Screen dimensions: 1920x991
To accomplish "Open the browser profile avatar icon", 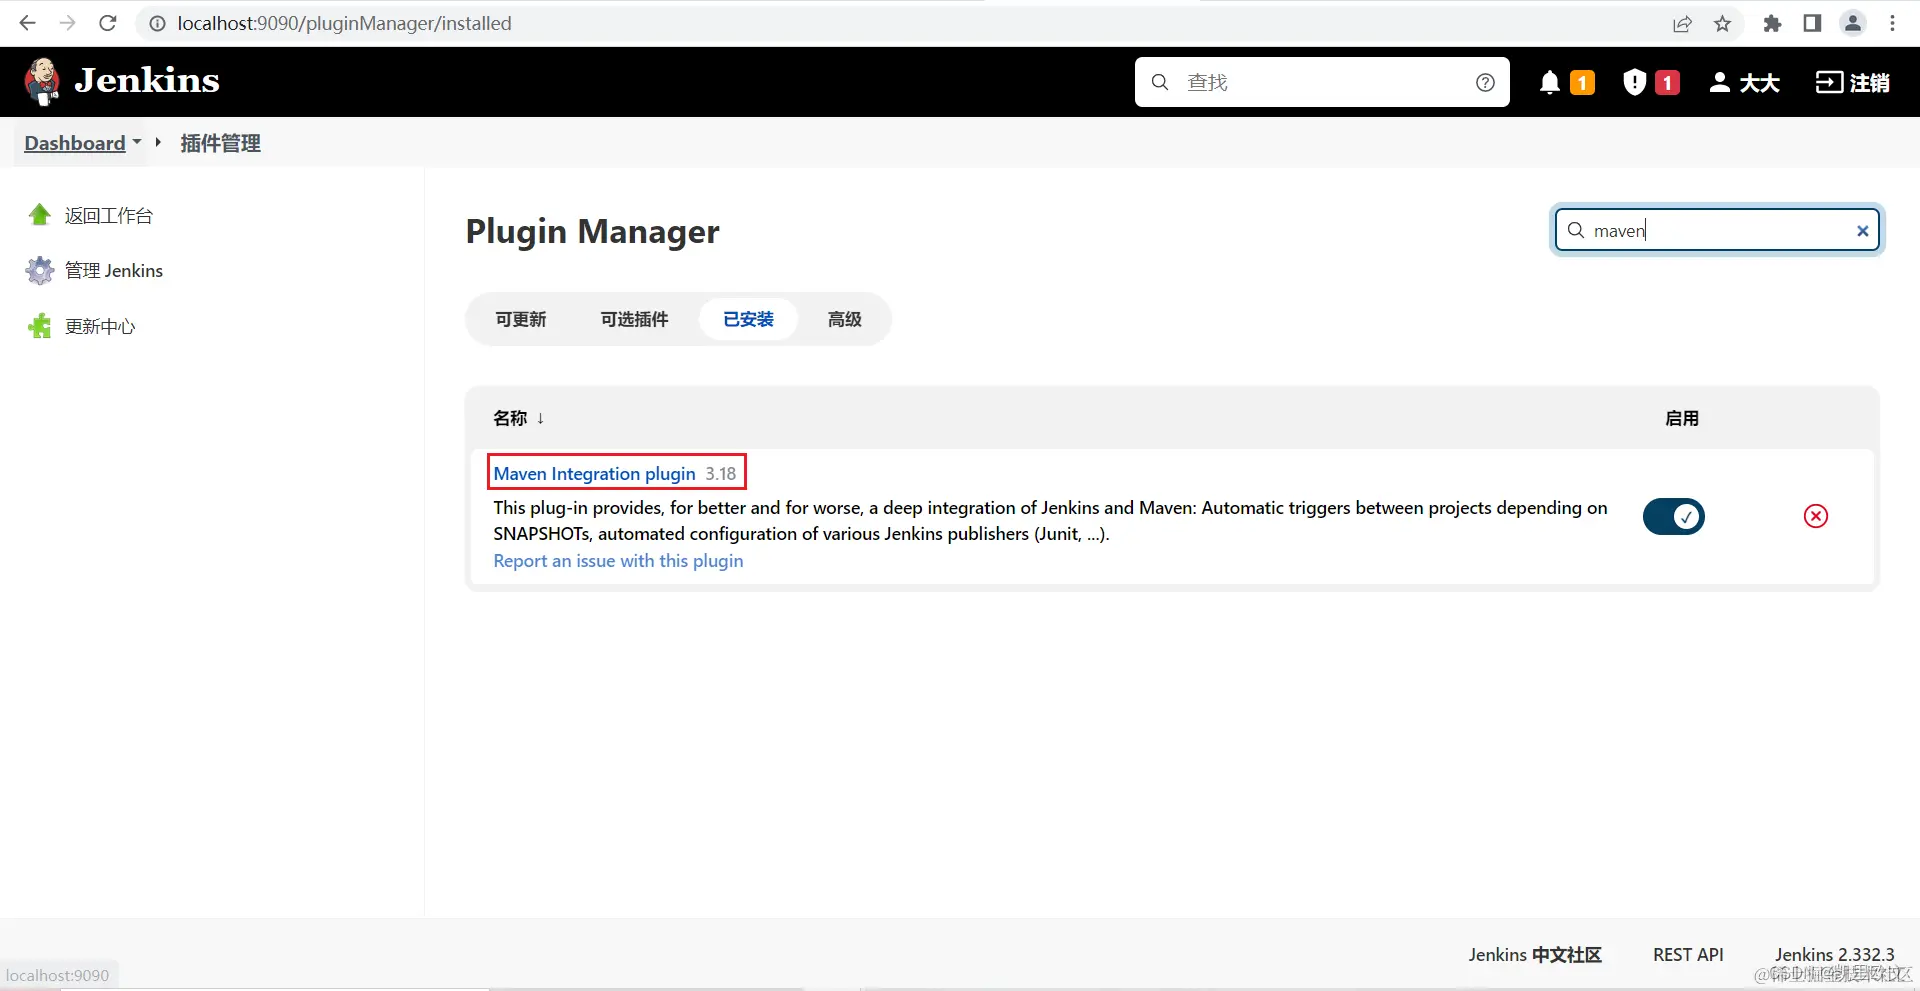I will tap(1853, 23).
